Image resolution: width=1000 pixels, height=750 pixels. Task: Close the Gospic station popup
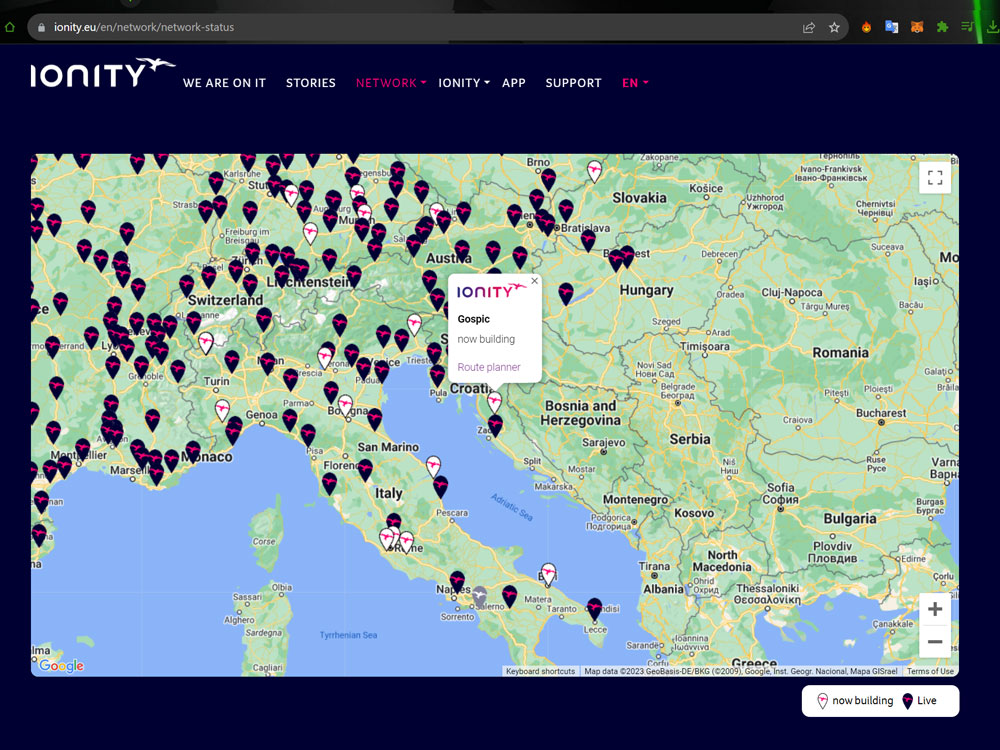click(x=534, y=281)
